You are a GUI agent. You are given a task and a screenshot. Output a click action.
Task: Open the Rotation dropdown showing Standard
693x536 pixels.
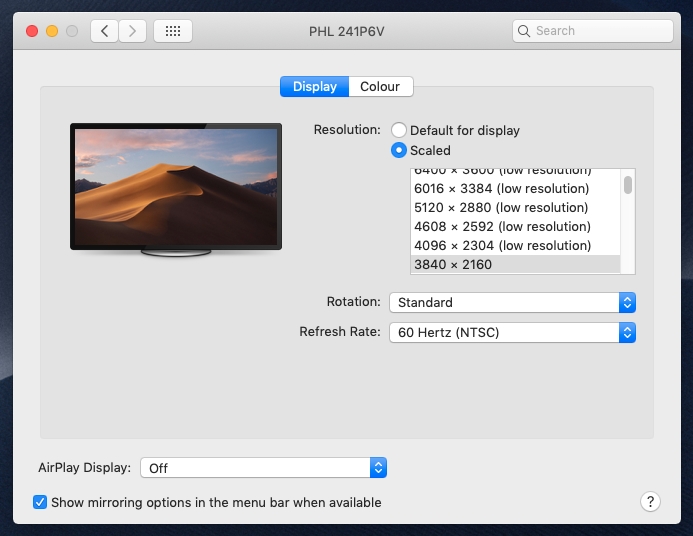click(512, 303)
